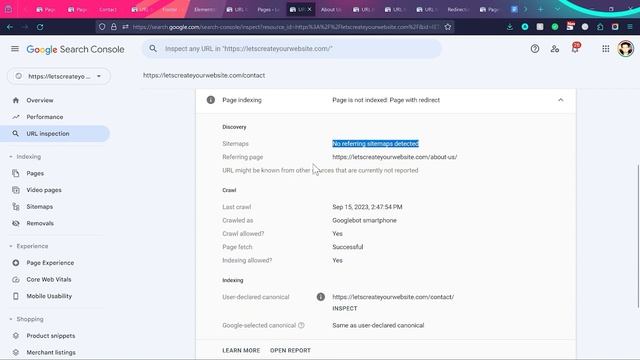
Task: Open the browser application menu
Action: (630, 27)
